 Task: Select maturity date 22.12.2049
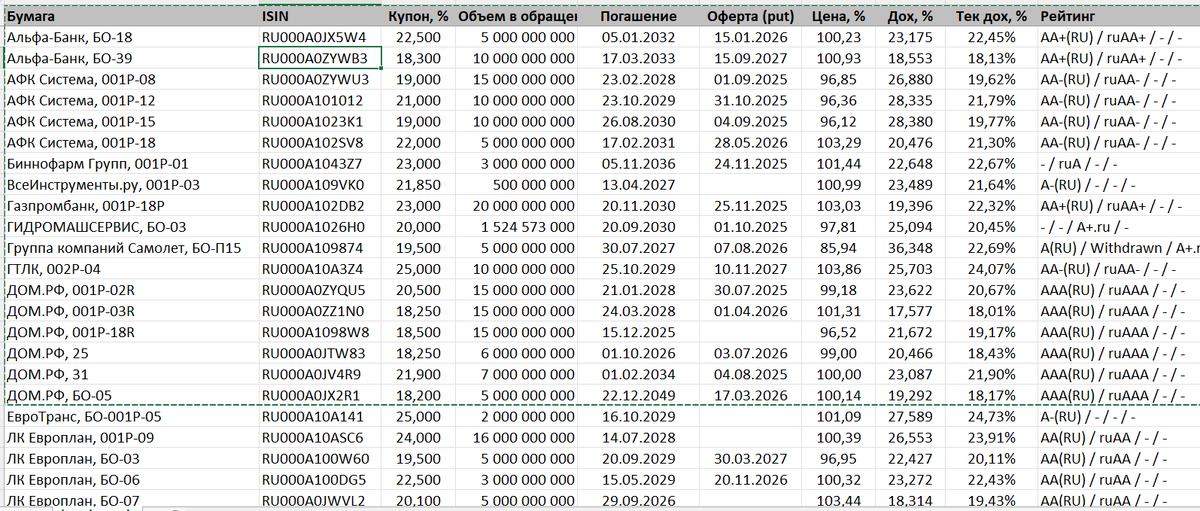pos(639,395)
